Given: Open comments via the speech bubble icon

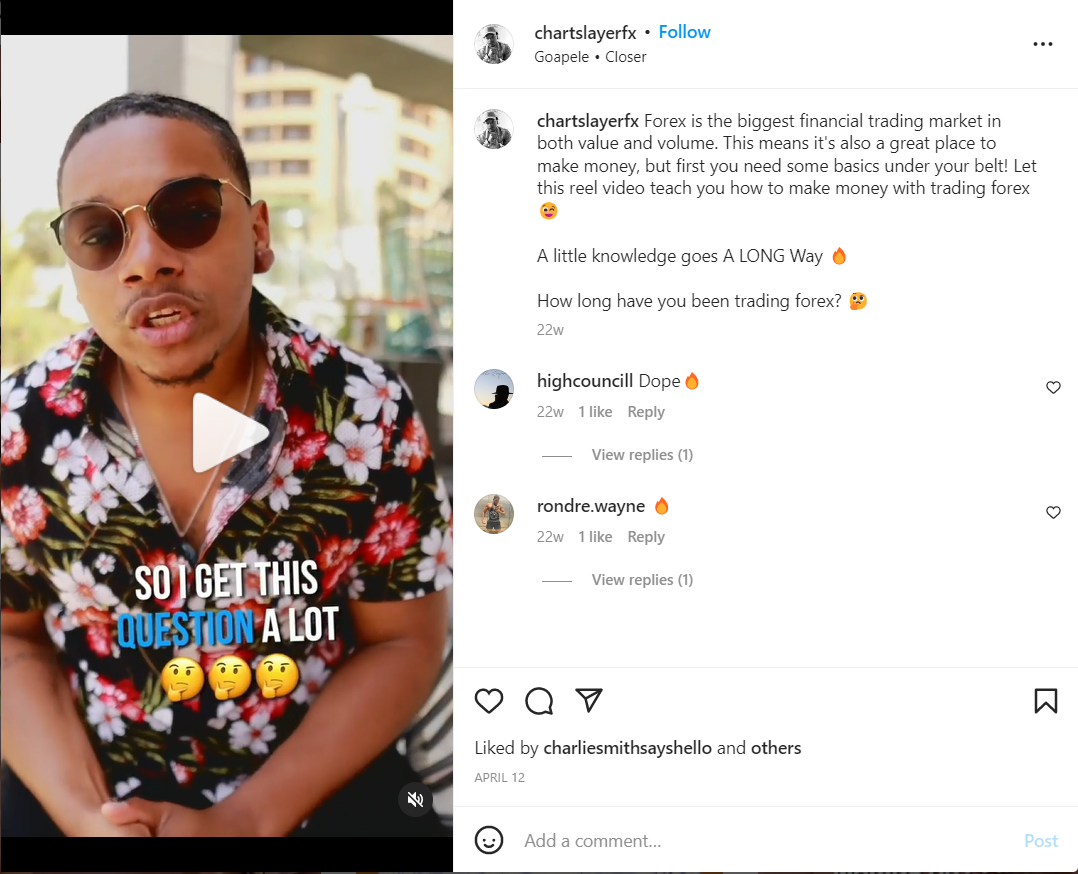Looking at the screenshot, I should [x=539, y=701].
